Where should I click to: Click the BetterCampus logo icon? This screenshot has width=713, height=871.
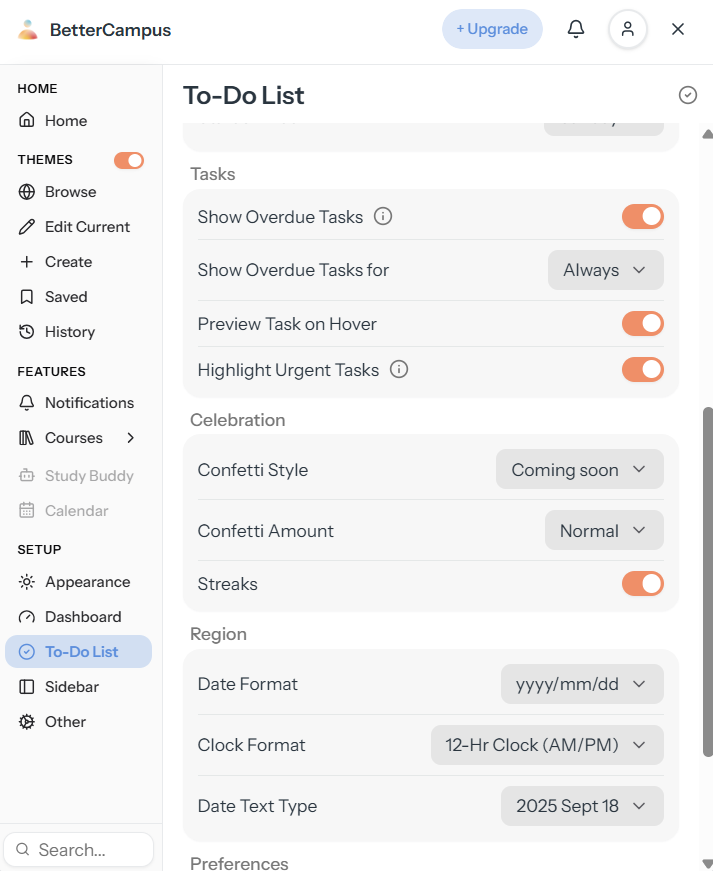[28, 29]
